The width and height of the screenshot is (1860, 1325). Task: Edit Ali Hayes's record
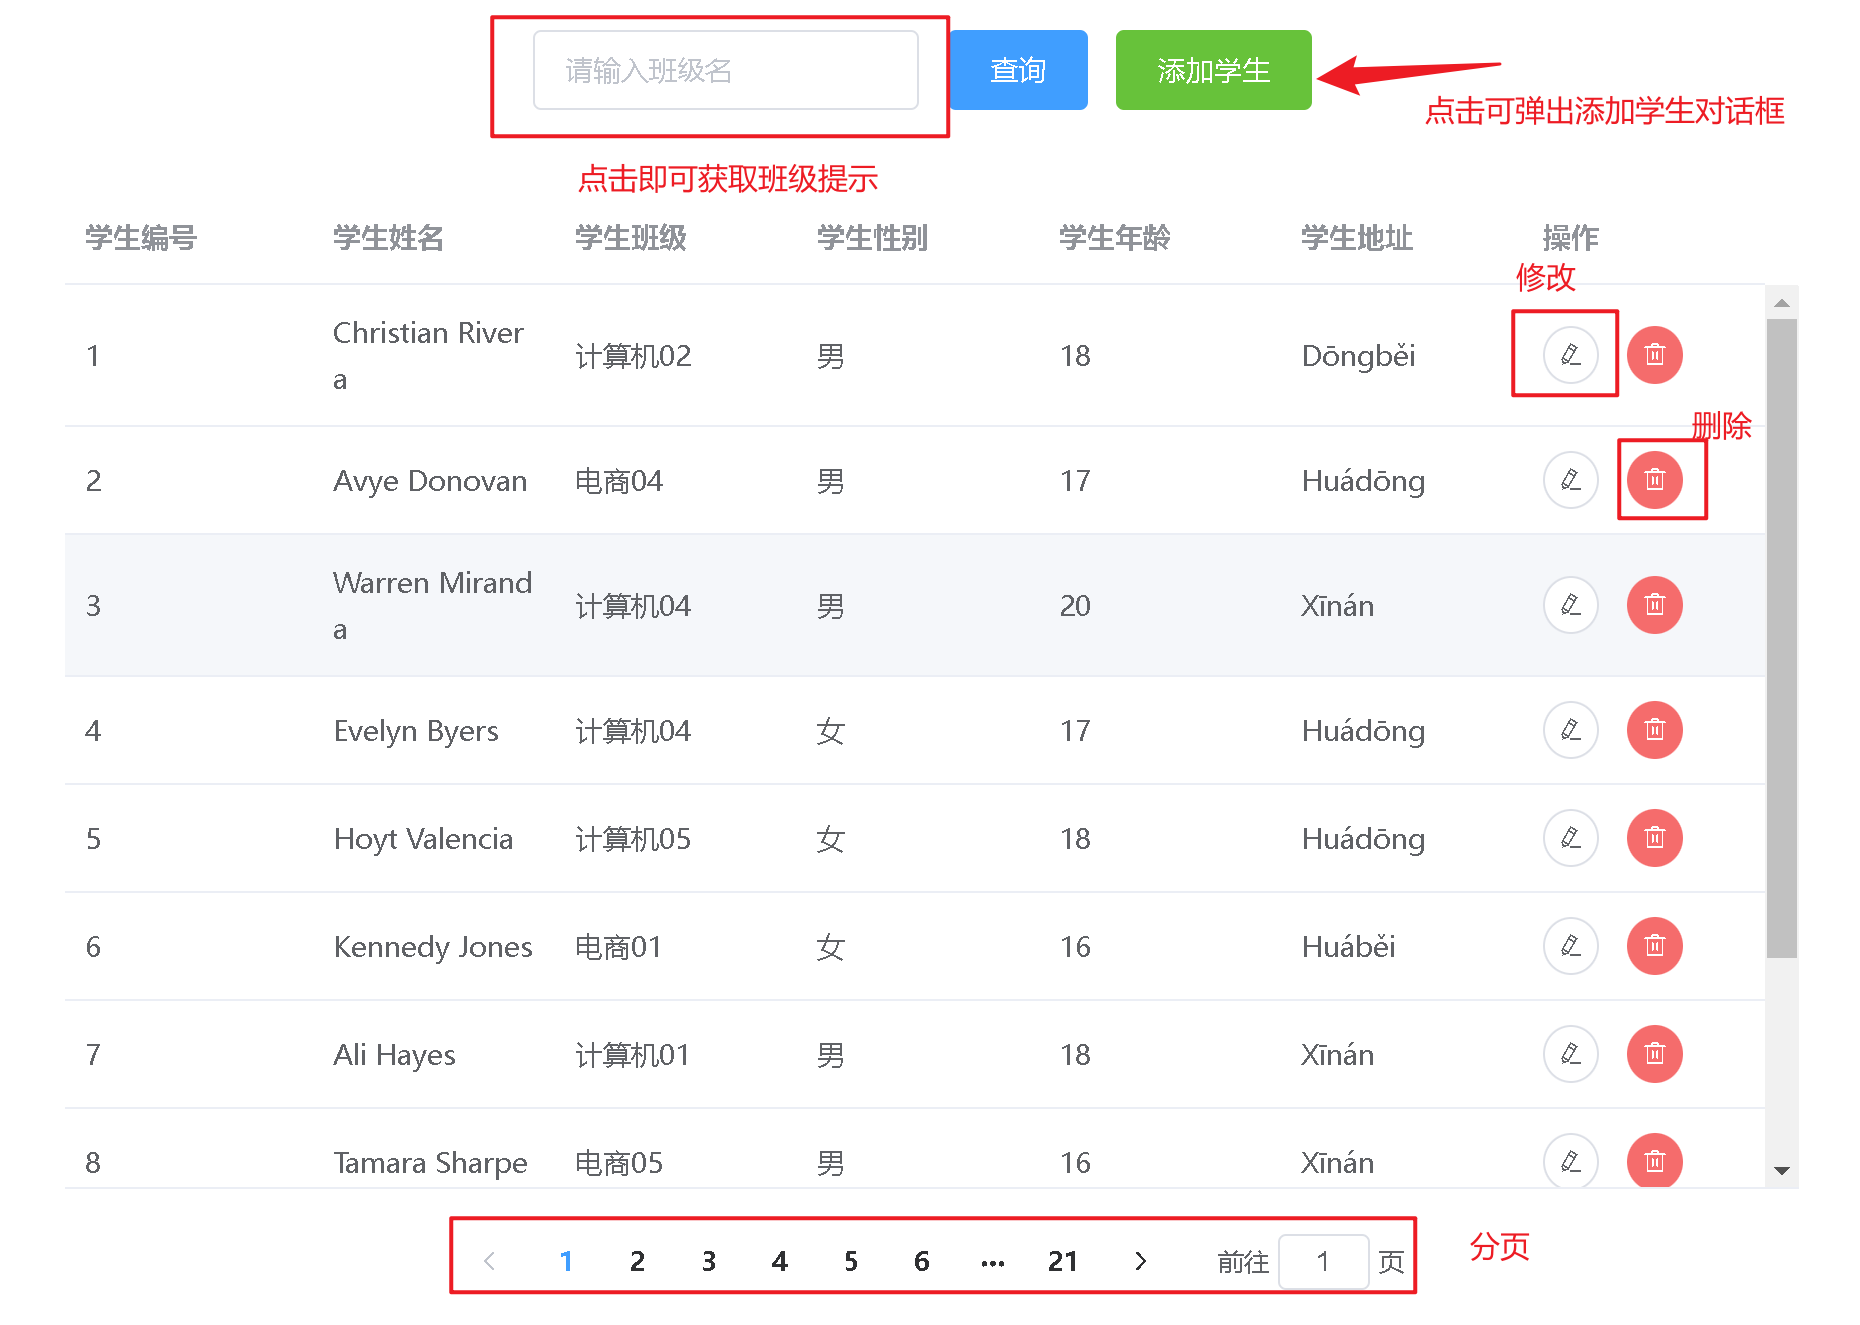[x=1570, y=1054]
